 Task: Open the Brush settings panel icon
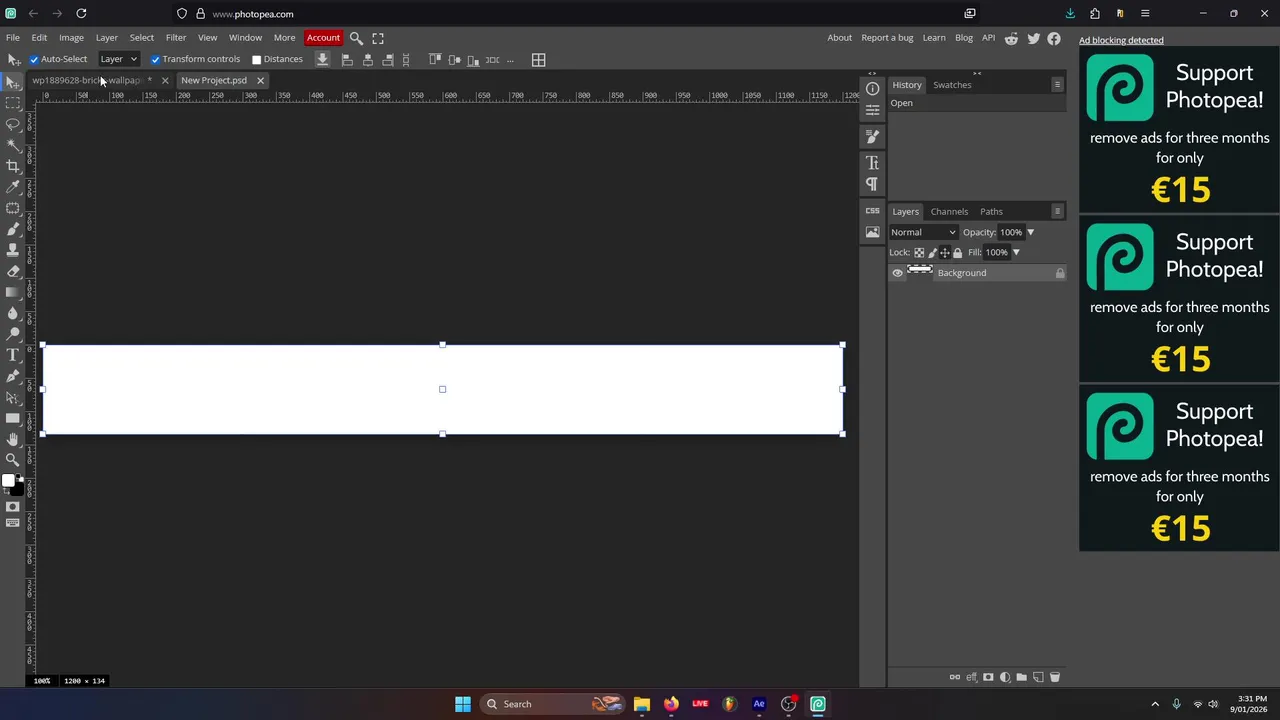pyautogui.click(x=872, y=136)
